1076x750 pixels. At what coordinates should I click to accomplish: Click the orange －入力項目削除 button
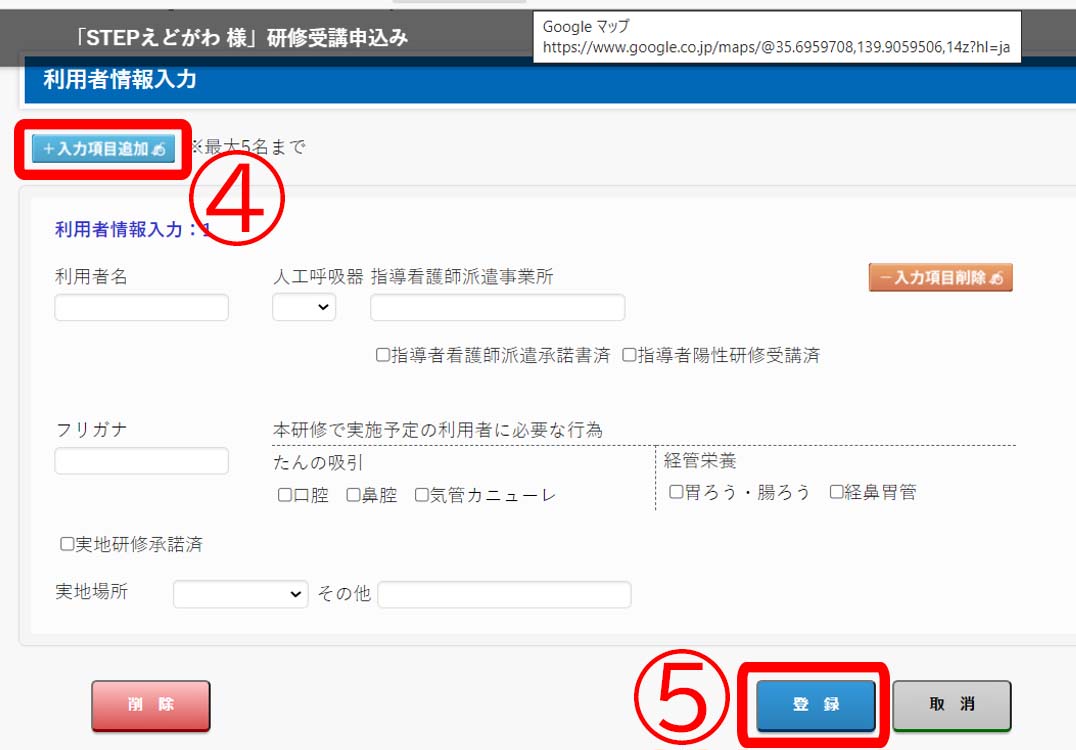click(x=940, y=277)
